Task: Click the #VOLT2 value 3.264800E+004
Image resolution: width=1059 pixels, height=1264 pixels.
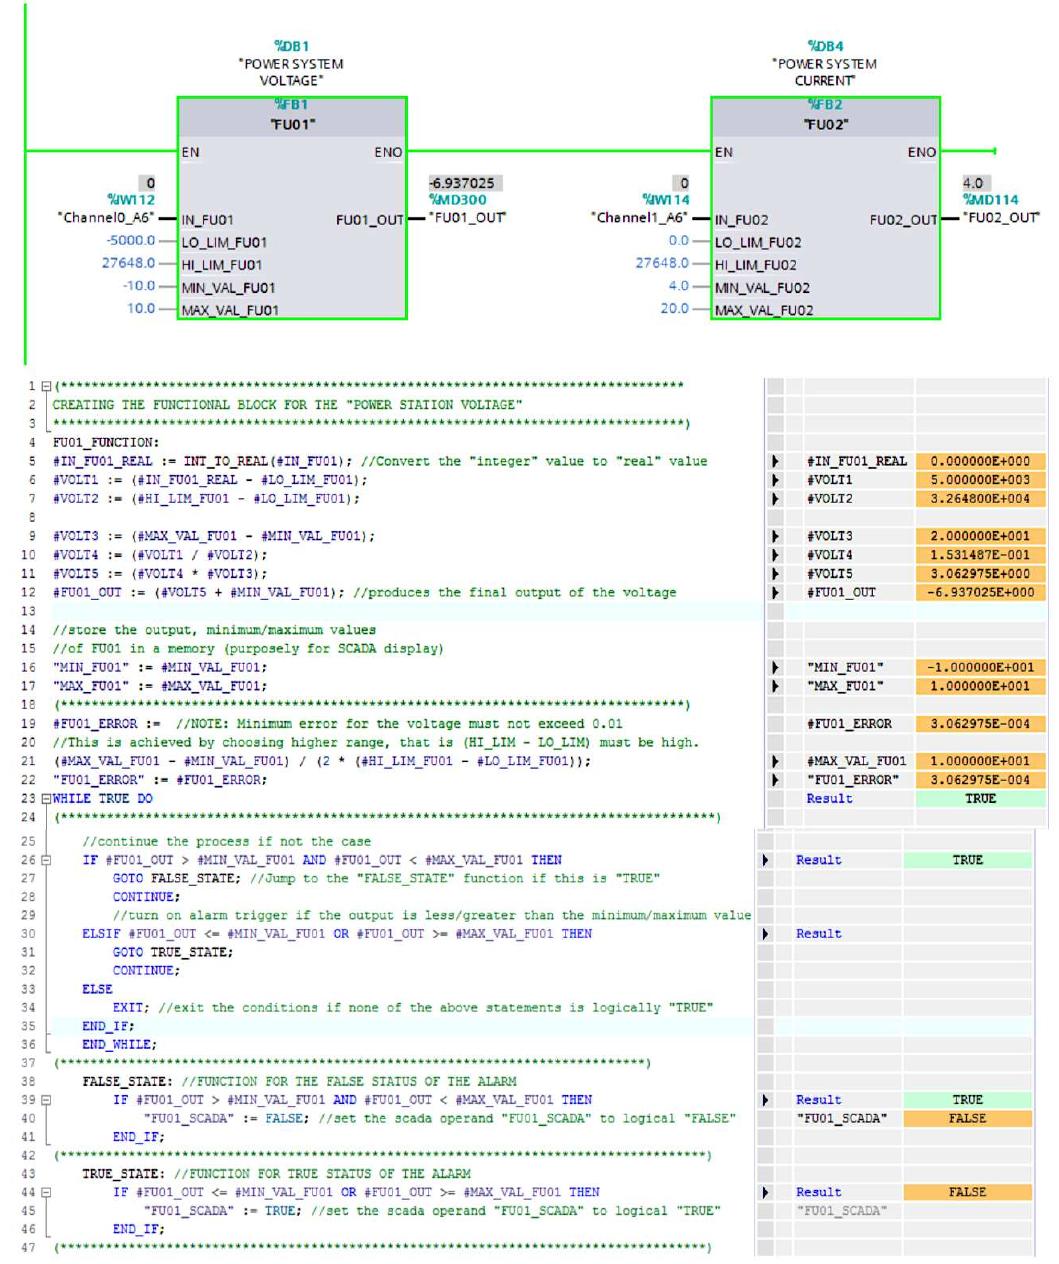Action: pyautogui.click(x=980, y=498)
